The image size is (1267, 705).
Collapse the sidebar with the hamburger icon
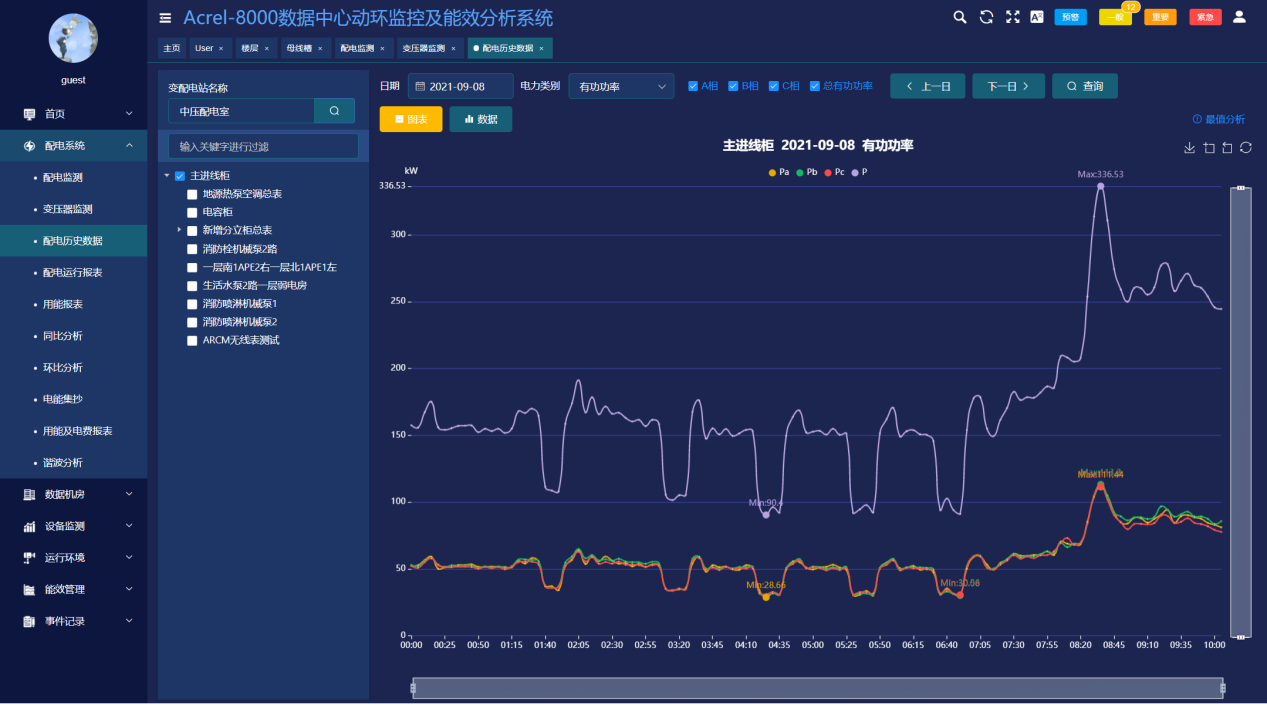164,17
